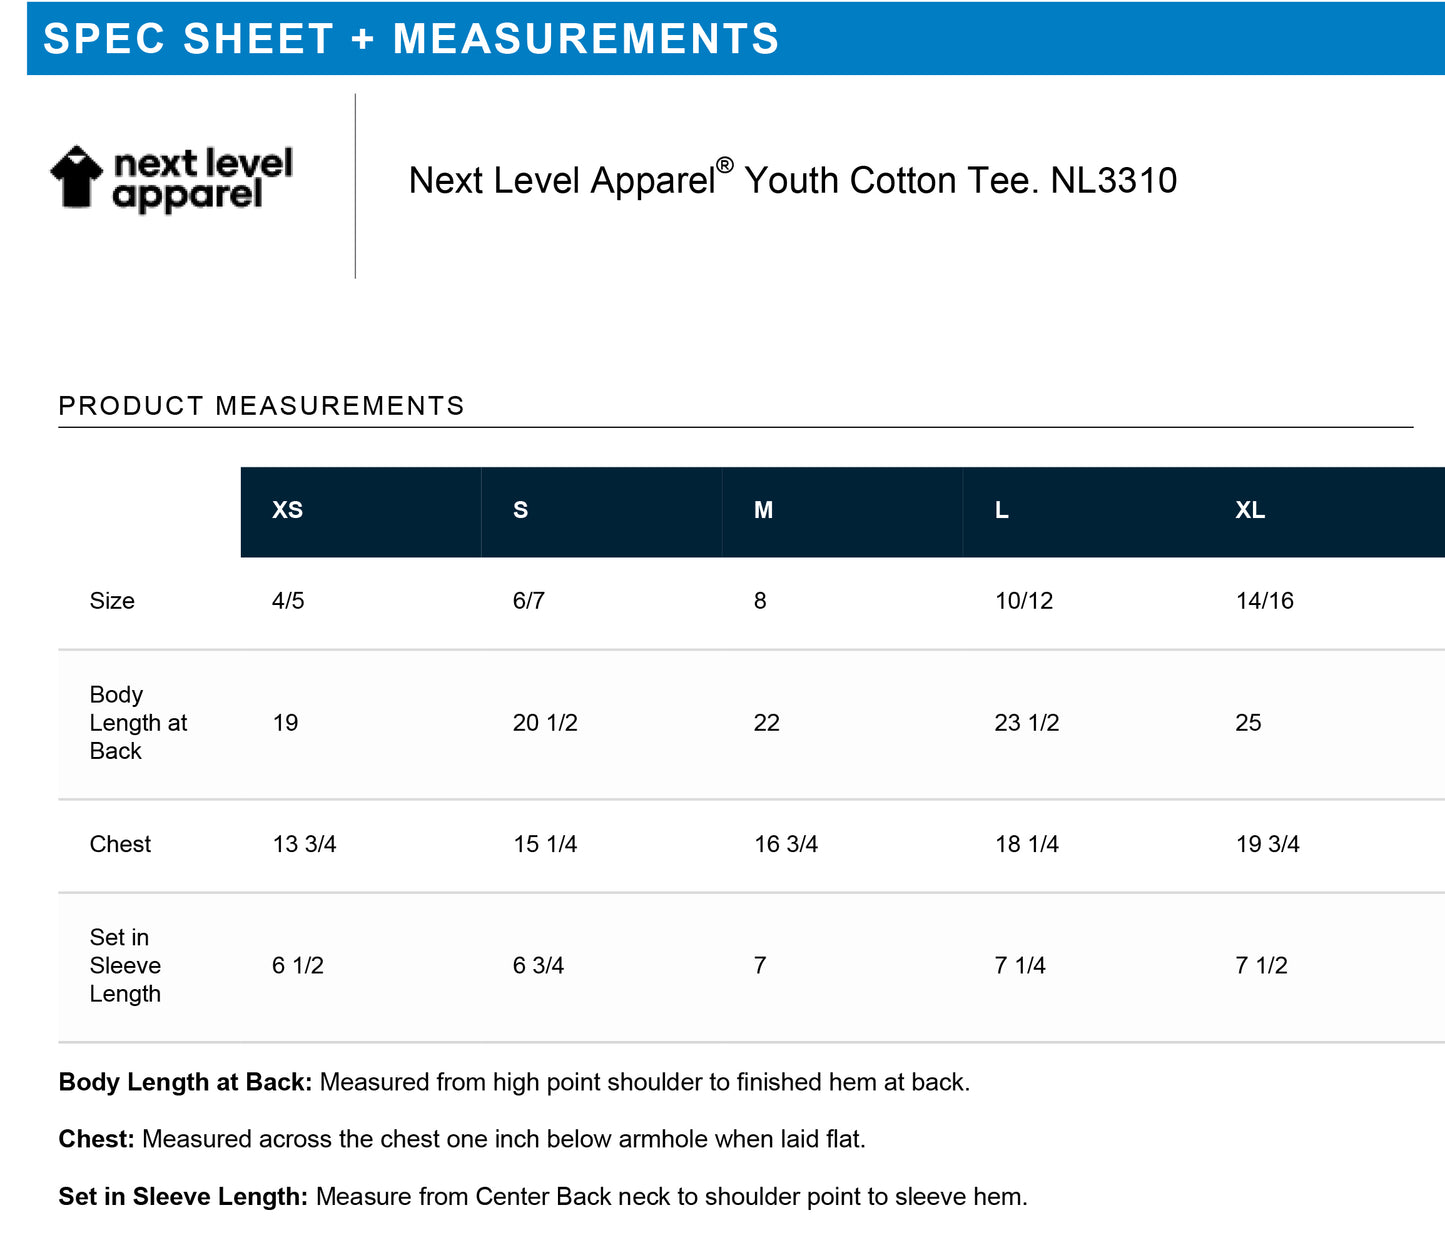Click the 4/5 size value under XS
1445x1250 pixels.
tap(288, 601)
